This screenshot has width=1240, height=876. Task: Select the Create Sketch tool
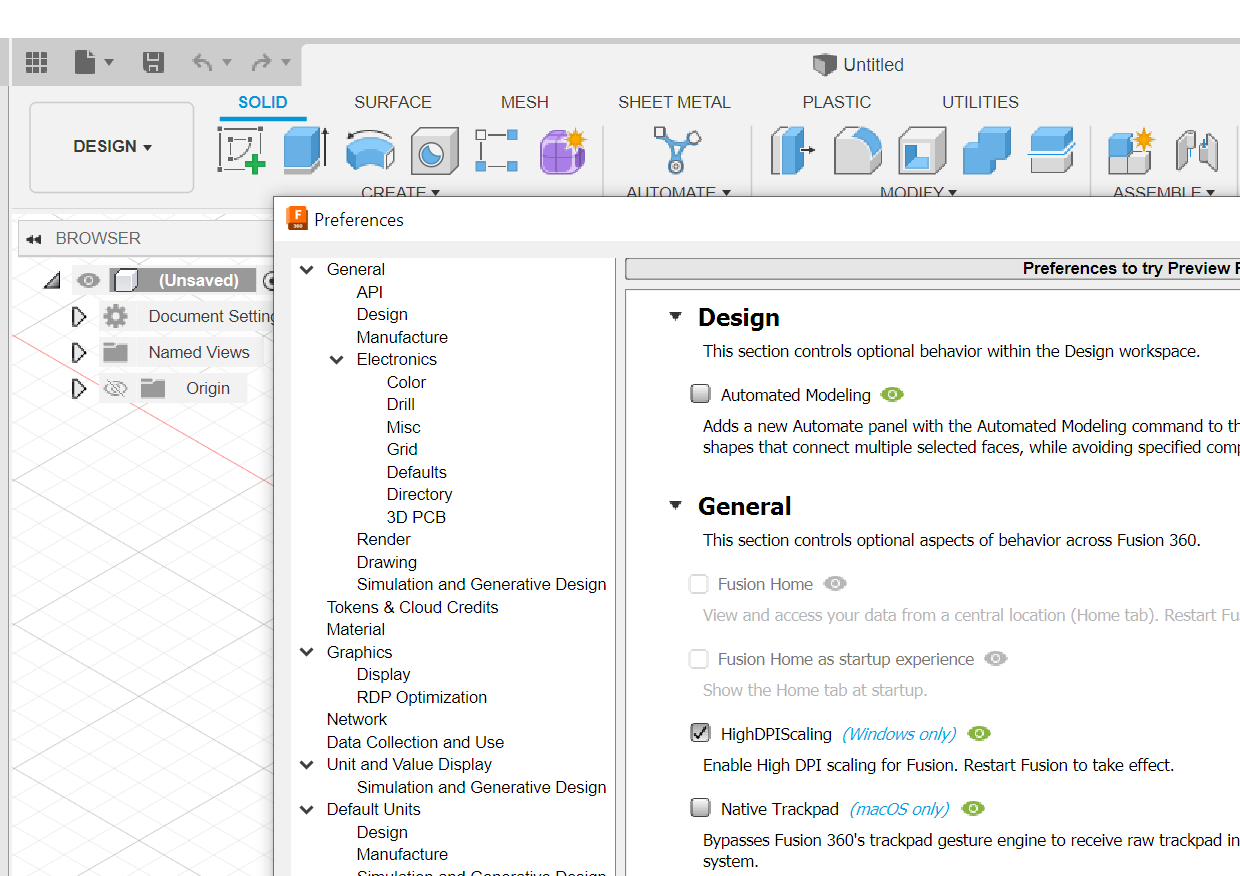tap(241, 150)
